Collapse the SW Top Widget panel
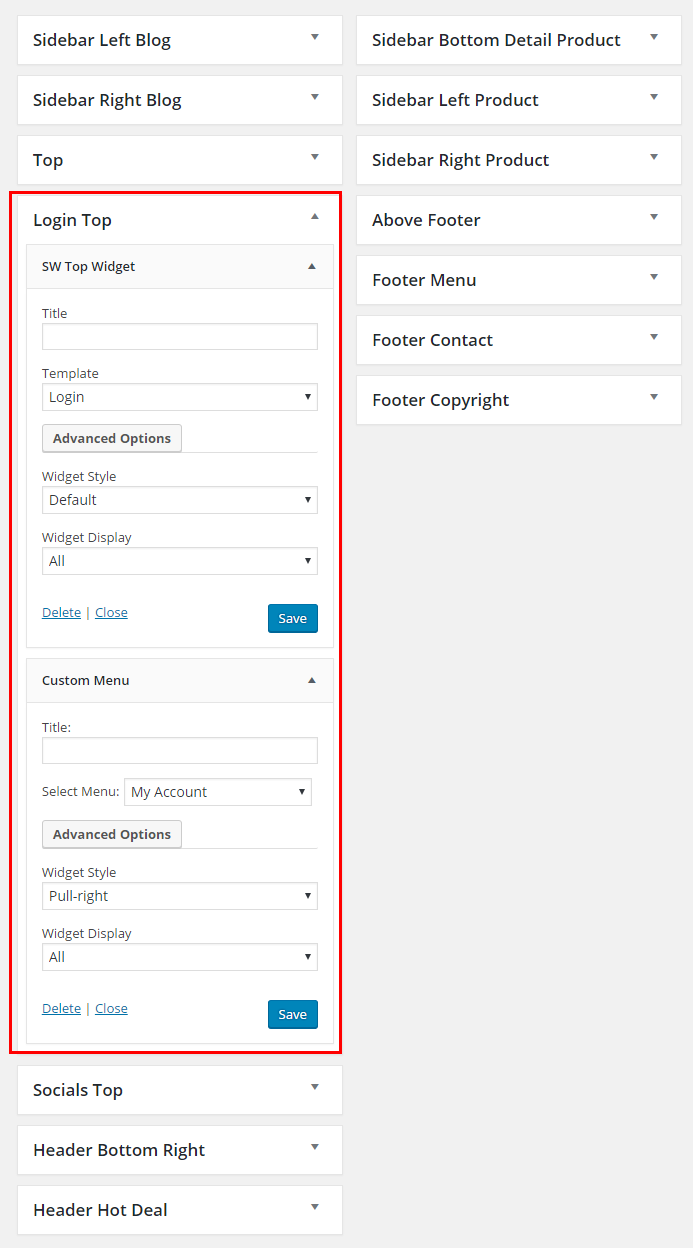The width and height of the screenshot is (693, 1248). 311,267
